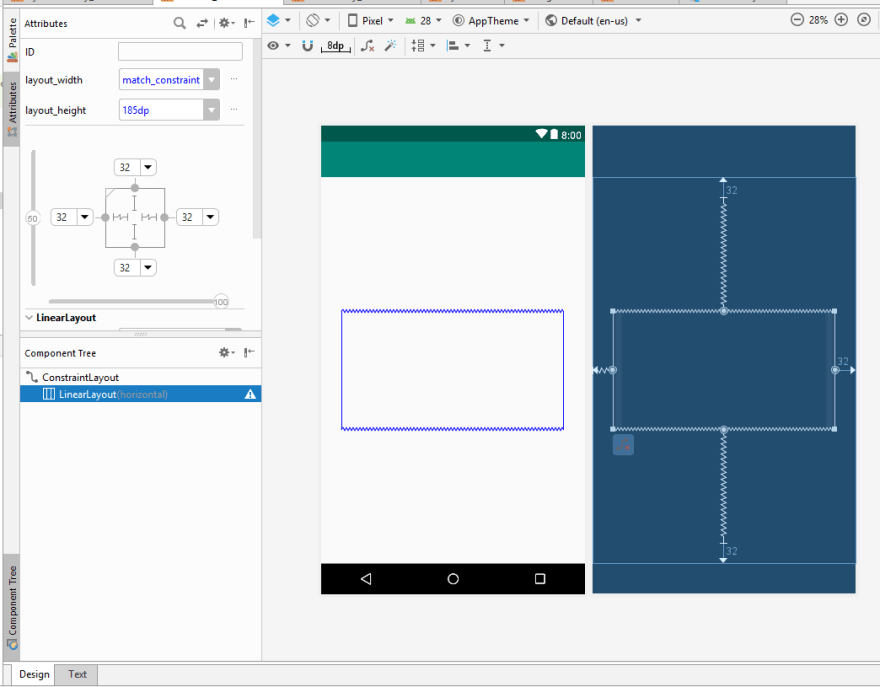Change screen orientation in the editor

318,21
